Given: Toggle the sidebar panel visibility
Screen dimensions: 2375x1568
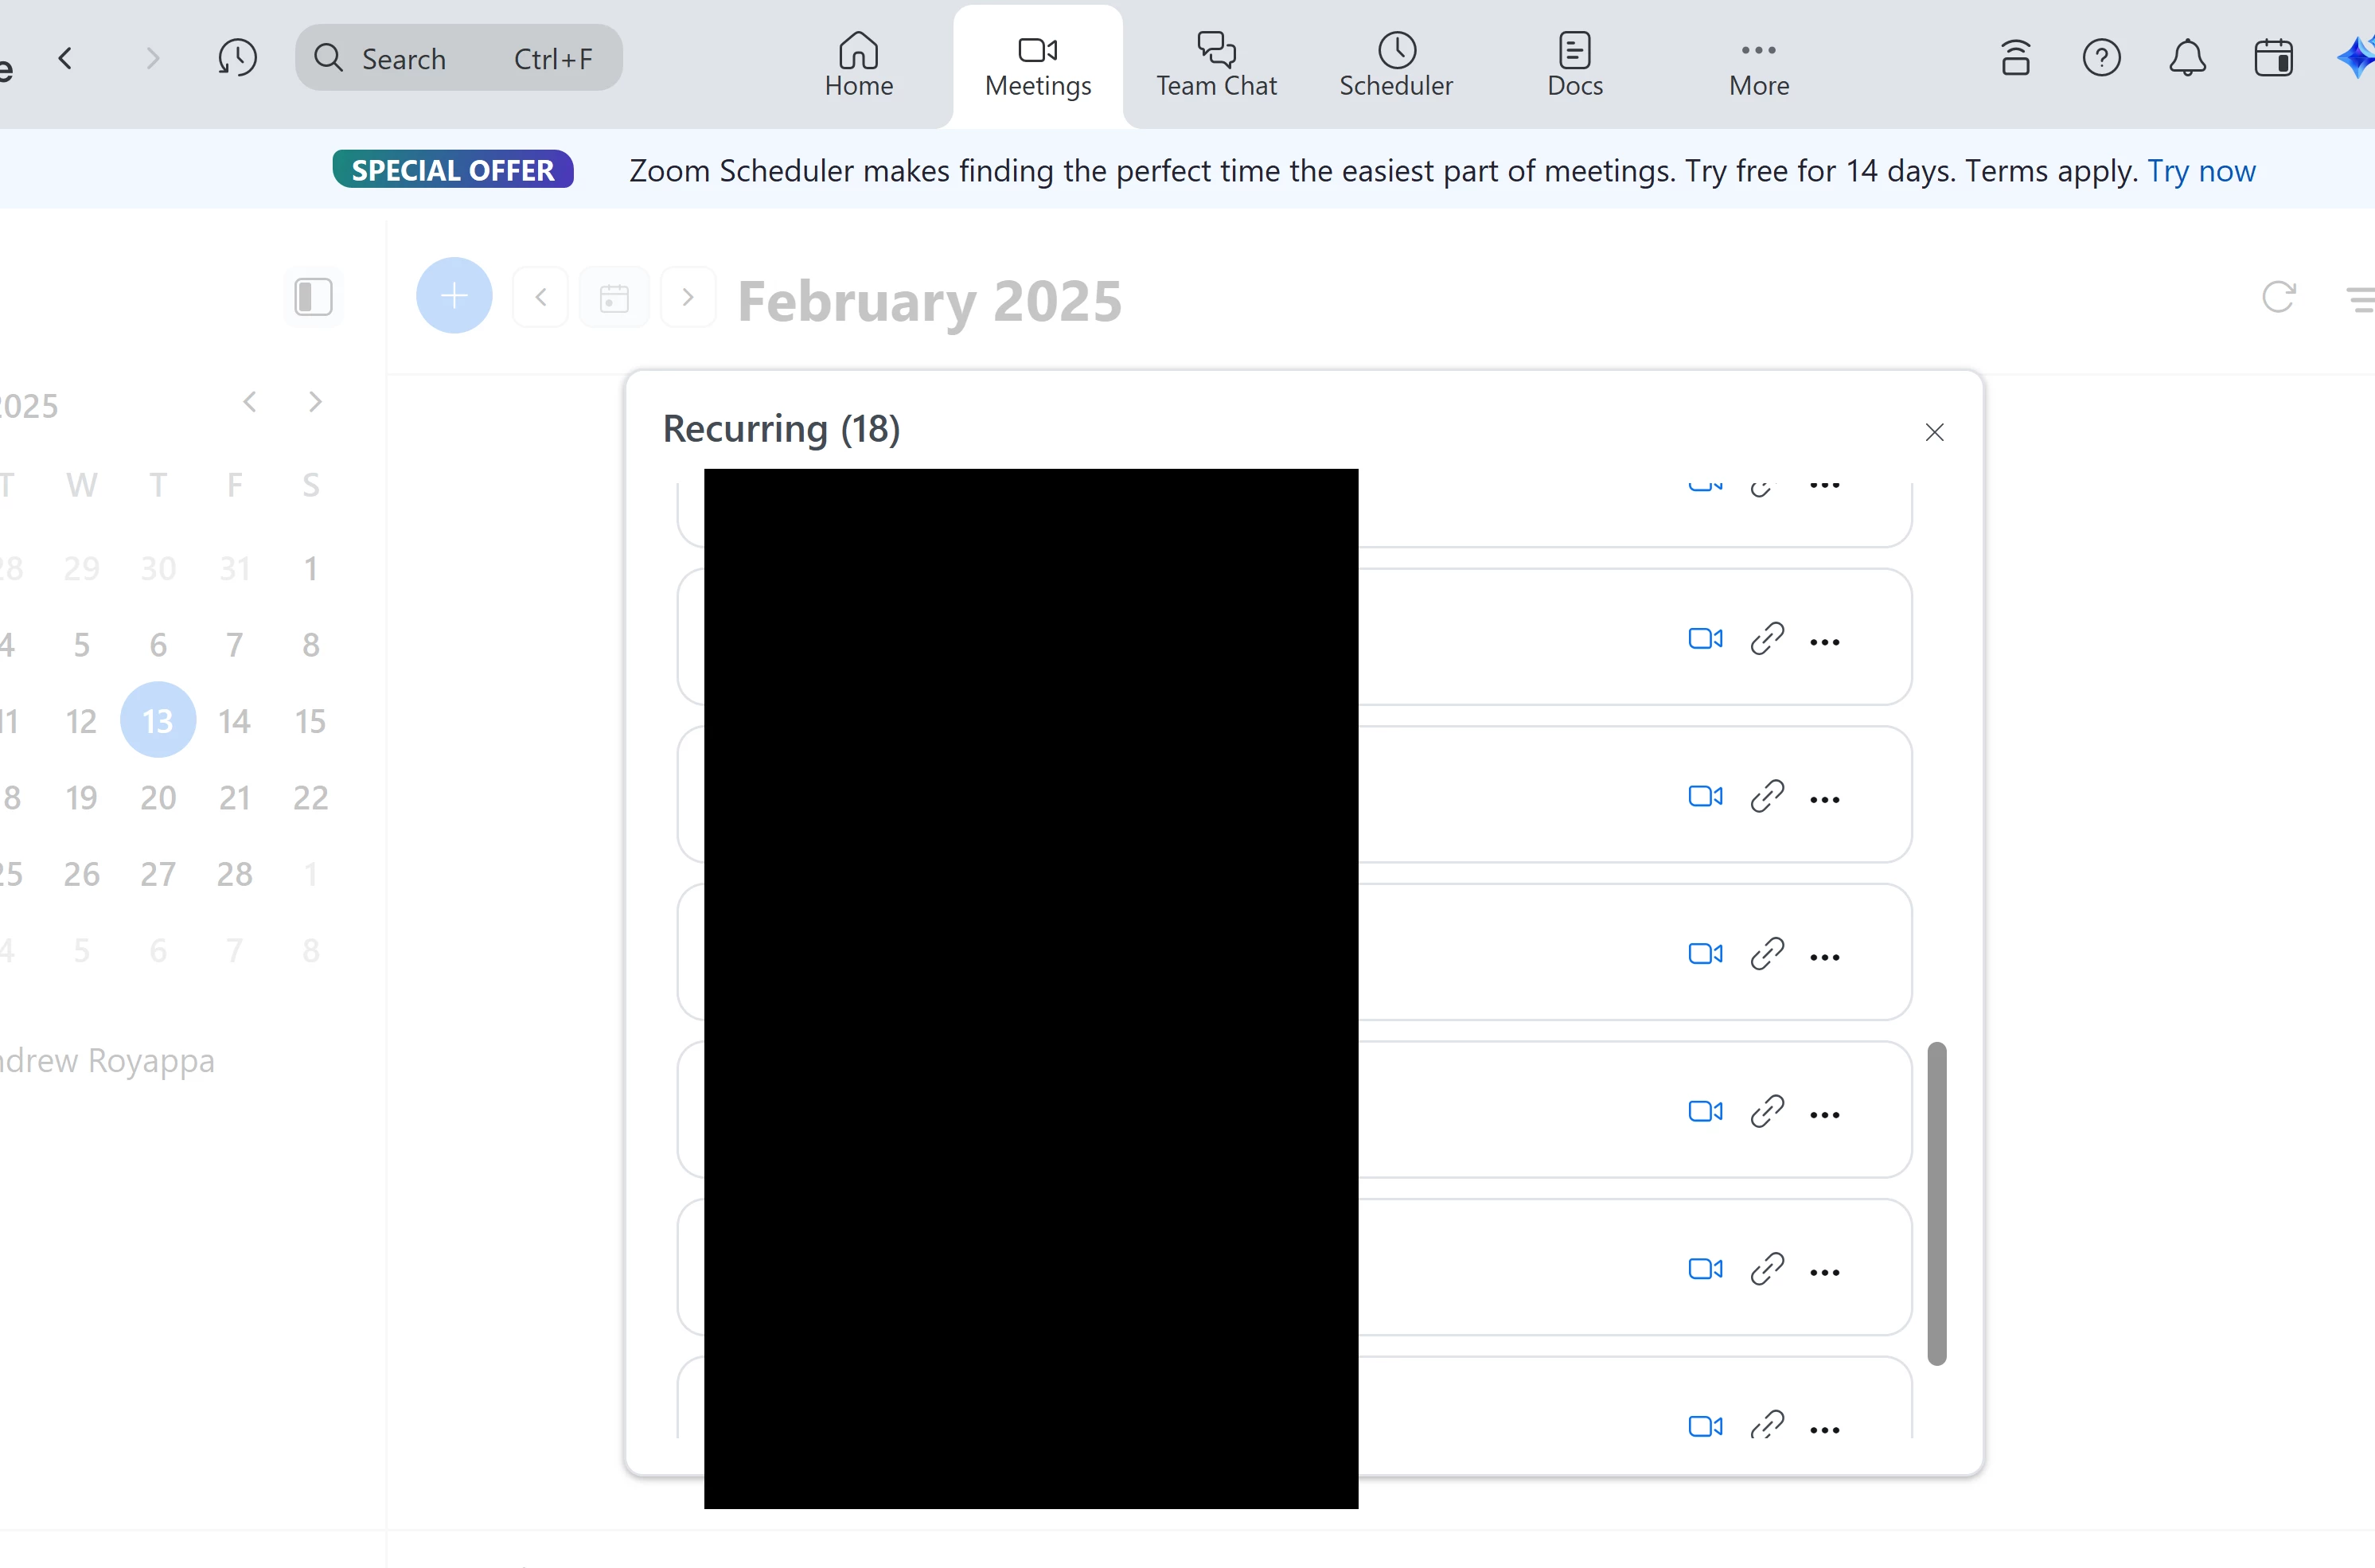Looking at the screenshot, I should click(313, 297).
